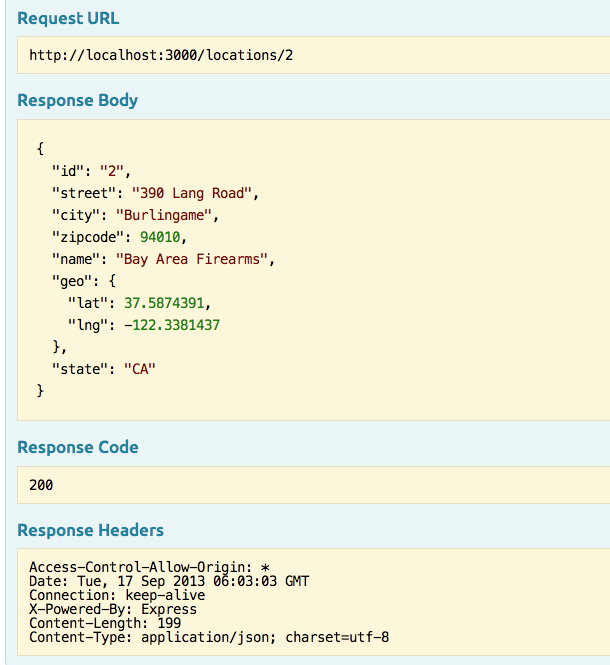Click the Content-Type application/json header line
Screen dimensions: 610x665
(209, 636)
